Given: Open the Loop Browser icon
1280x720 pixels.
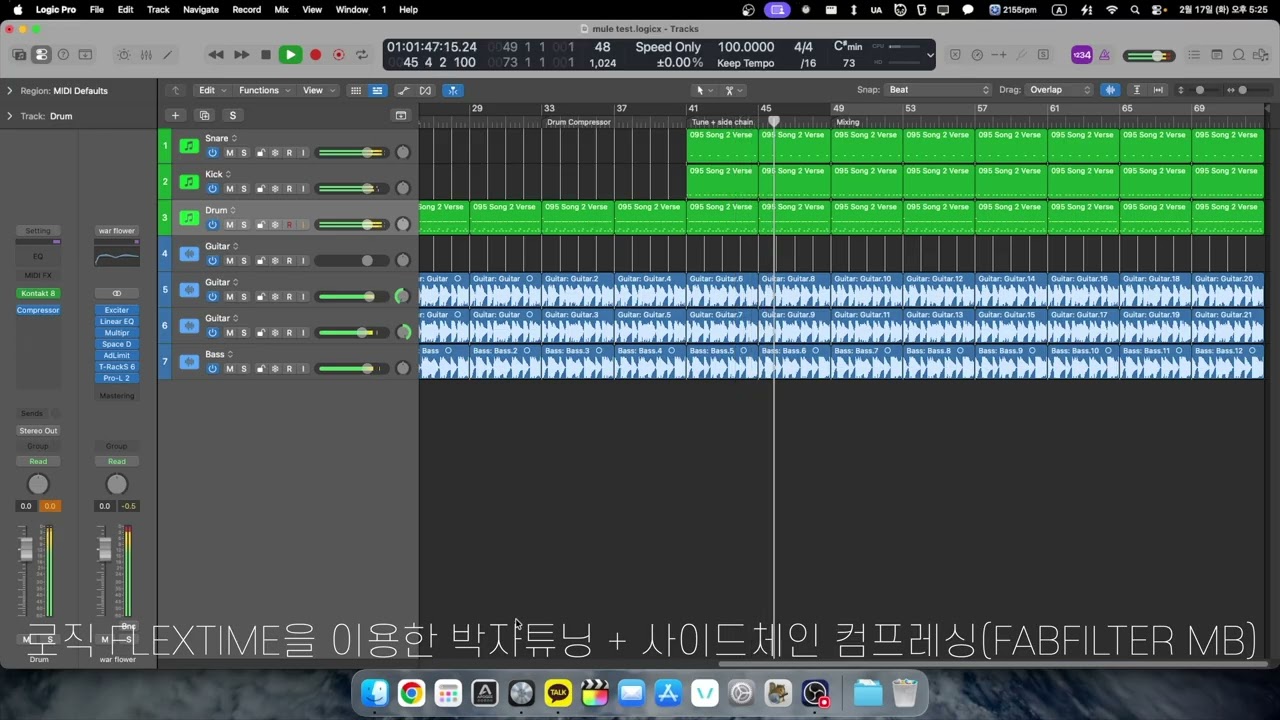Looking at the screenshot, I should point(1239,55).
